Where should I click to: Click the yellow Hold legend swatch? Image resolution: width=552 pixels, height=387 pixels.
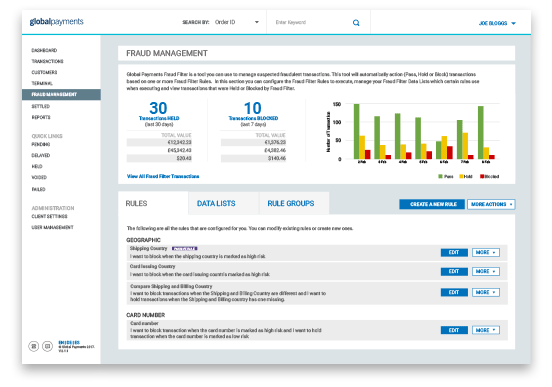[x=461, y=176]
